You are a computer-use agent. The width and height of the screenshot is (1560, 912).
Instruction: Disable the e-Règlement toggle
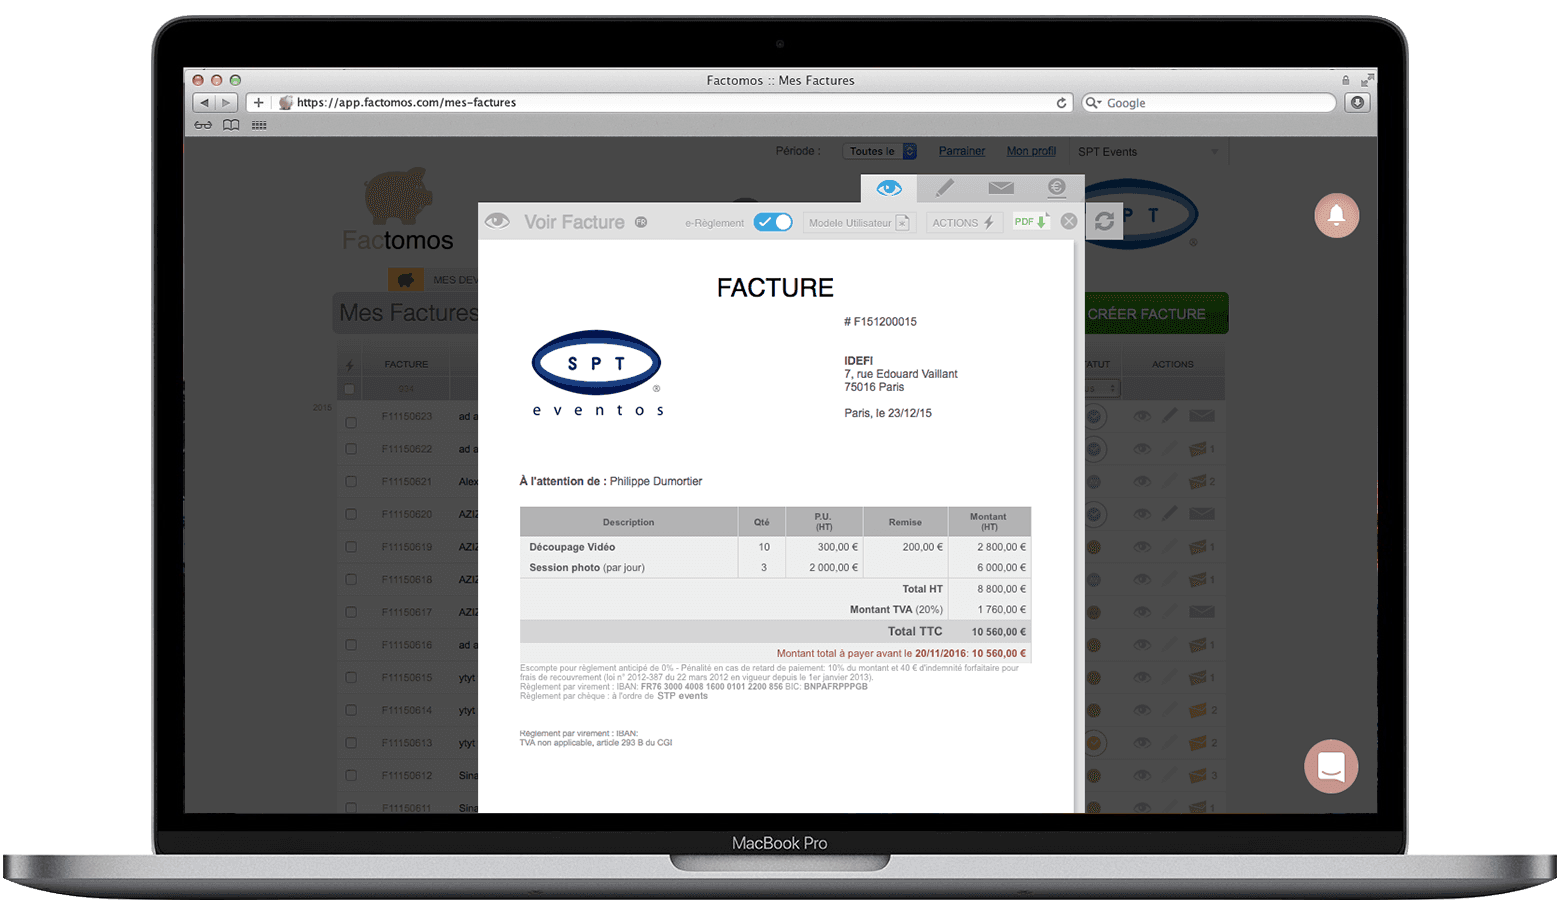point(772,222)
